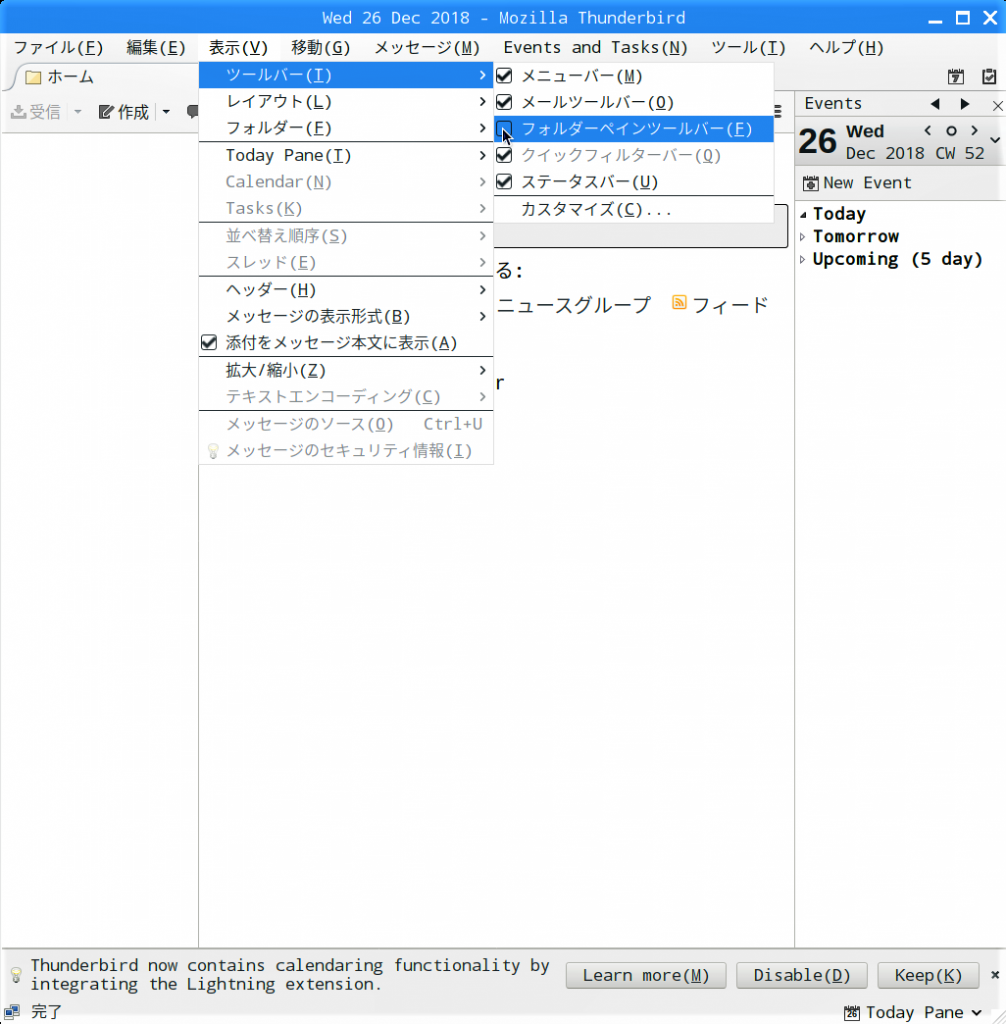The image size is (1006, 1024).
Task: Go to previous day in mini-date
Action: click(x=928, y=131)
